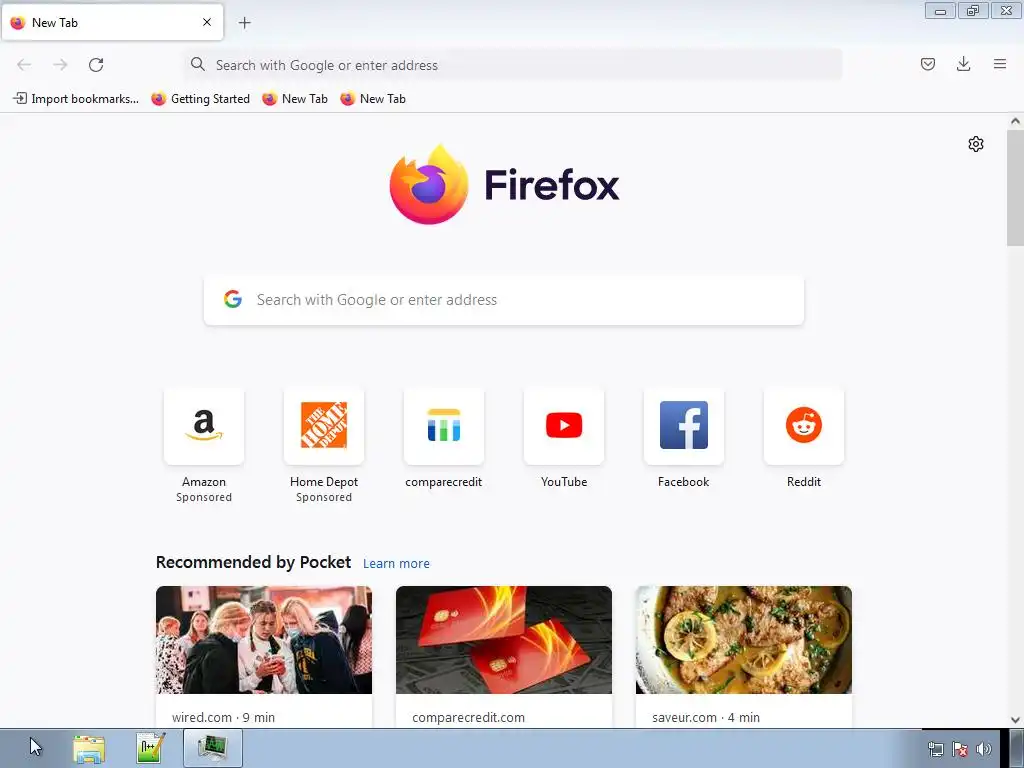Open the Firefox application menu
The width and height of the screenshot is (1024, 768).
1000,64
